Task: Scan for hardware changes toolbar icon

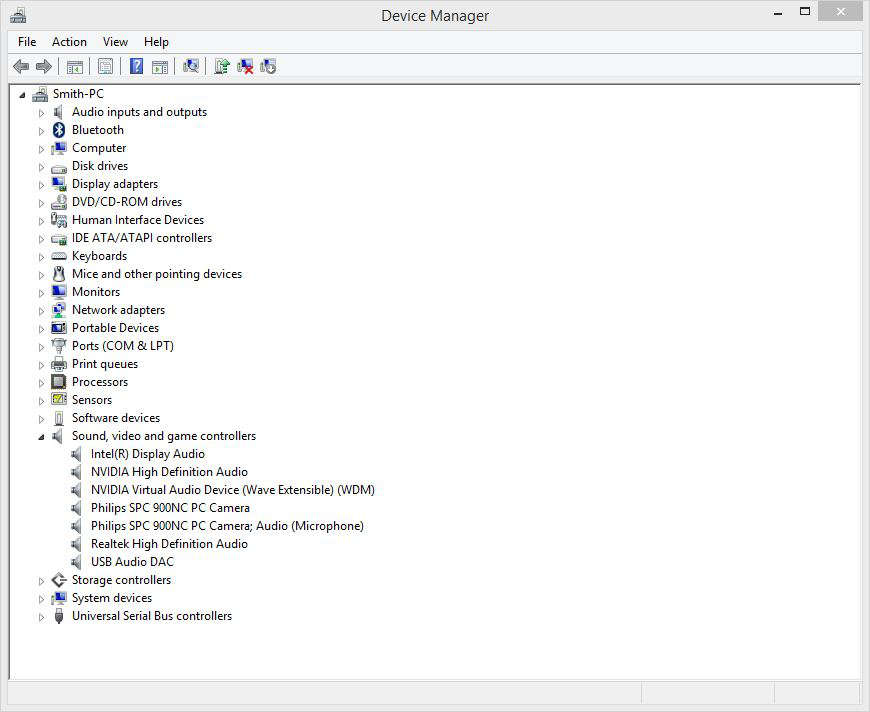Action: 191,67
